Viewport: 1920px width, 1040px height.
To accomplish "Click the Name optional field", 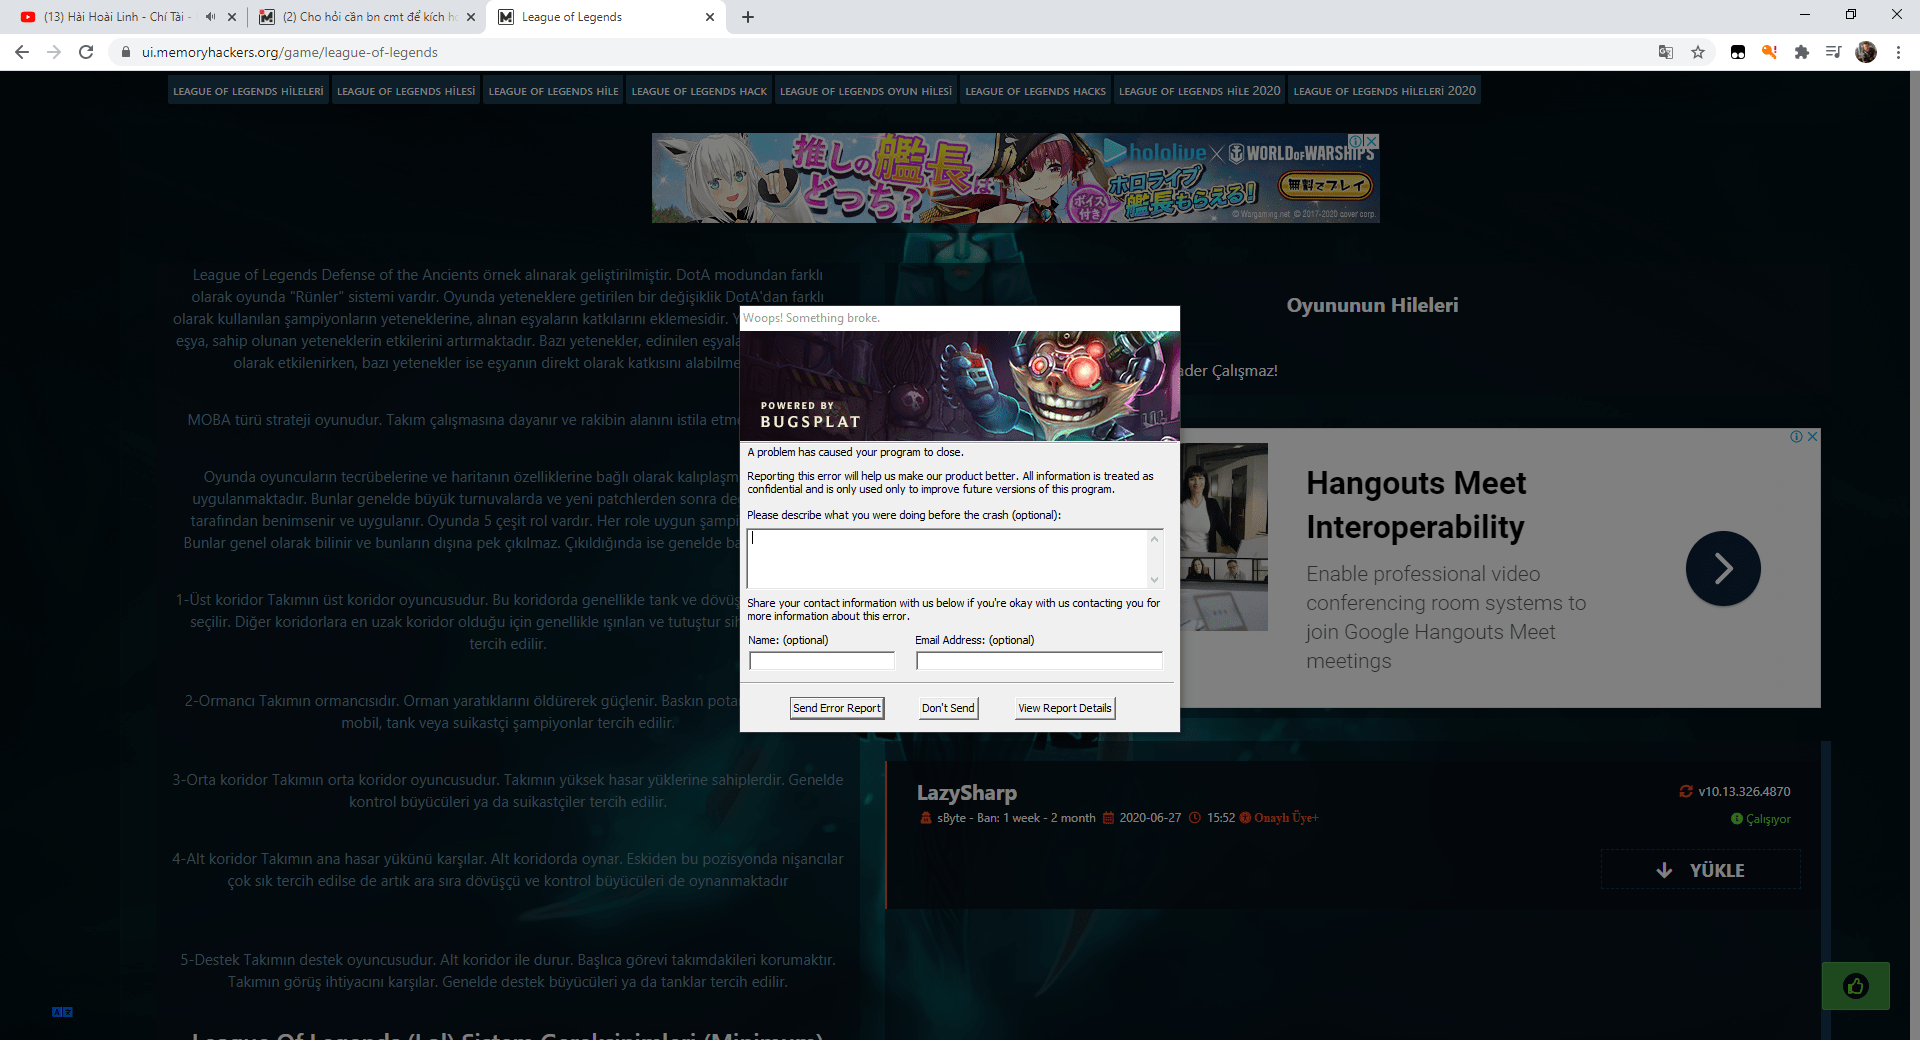I will [822, 661].
